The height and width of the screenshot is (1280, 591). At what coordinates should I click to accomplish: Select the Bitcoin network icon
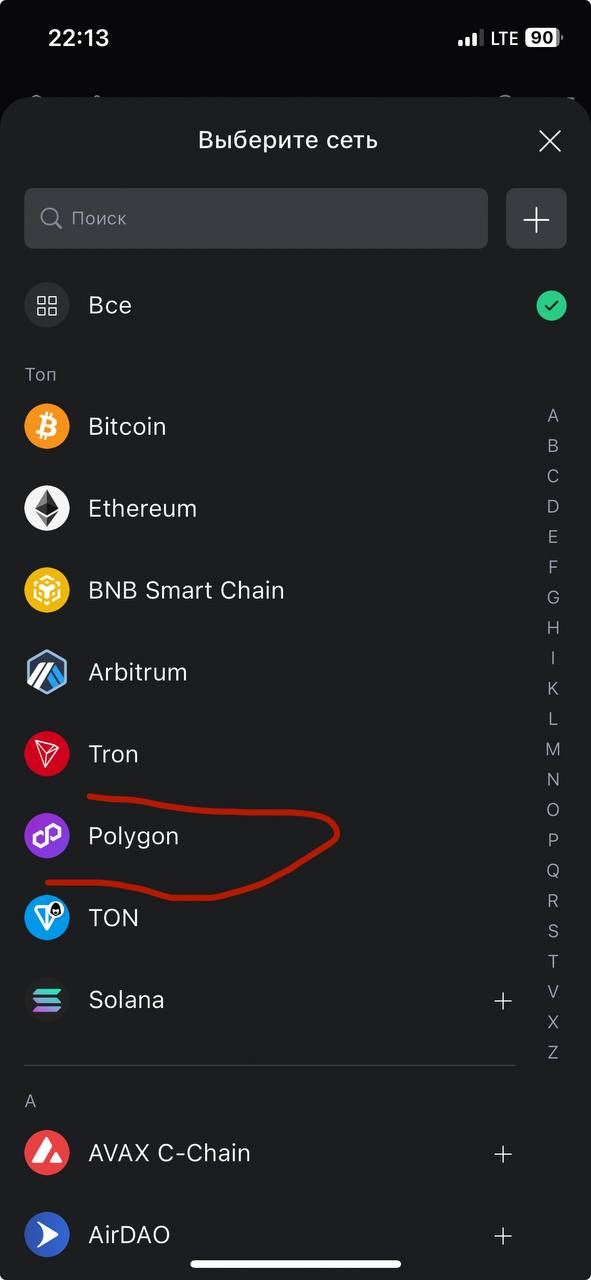[x=47, y=427]
